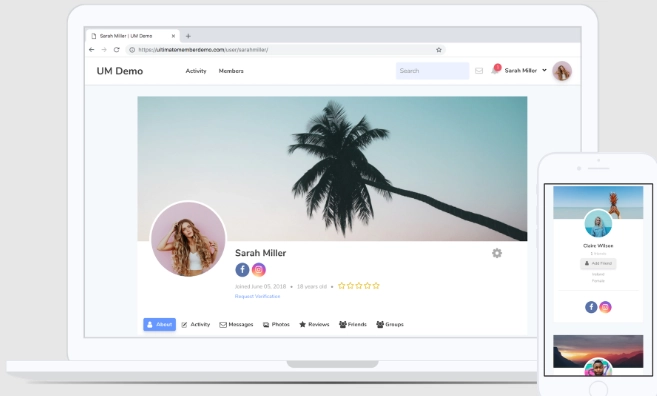Click Sarah Miller's large profile photo
The width and height of the screenshot is (657, 396).
pos(188,239)
